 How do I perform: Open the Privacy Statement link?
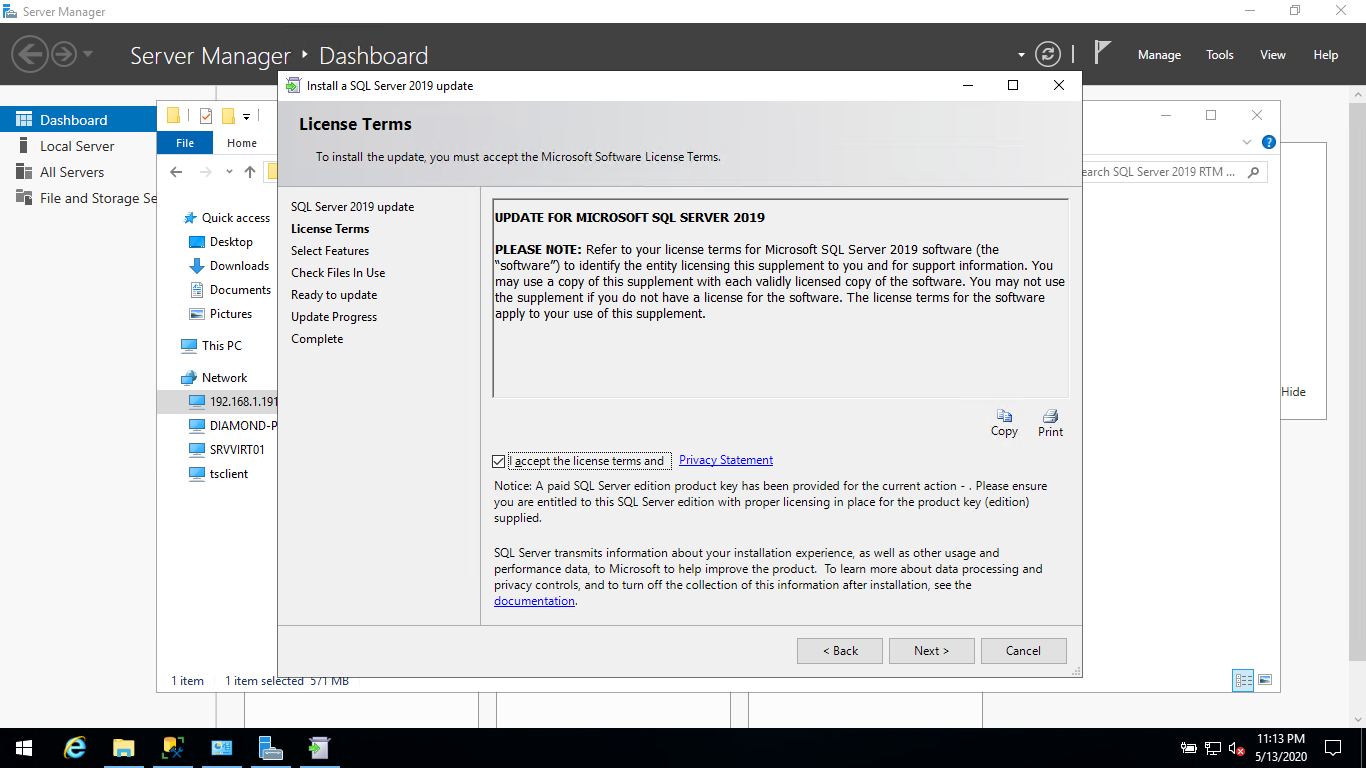(x=726, y=460)
